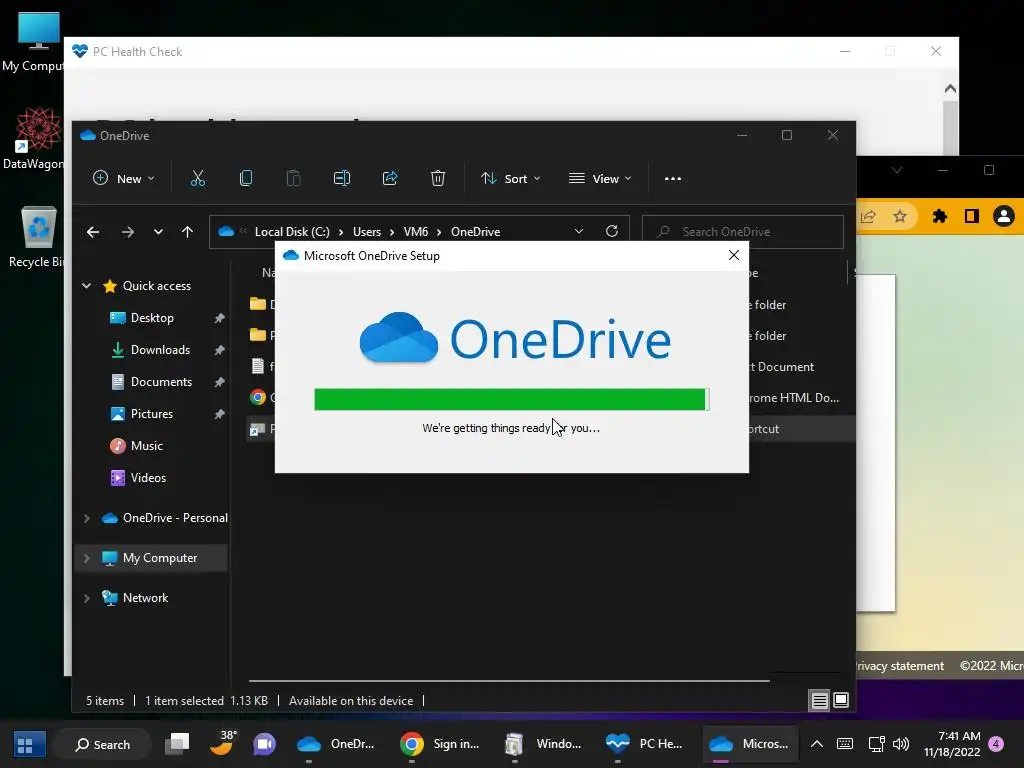Go forward with the right arrow
The height and width of the screenshot is (768, 1024).
[x=127, y=232]
